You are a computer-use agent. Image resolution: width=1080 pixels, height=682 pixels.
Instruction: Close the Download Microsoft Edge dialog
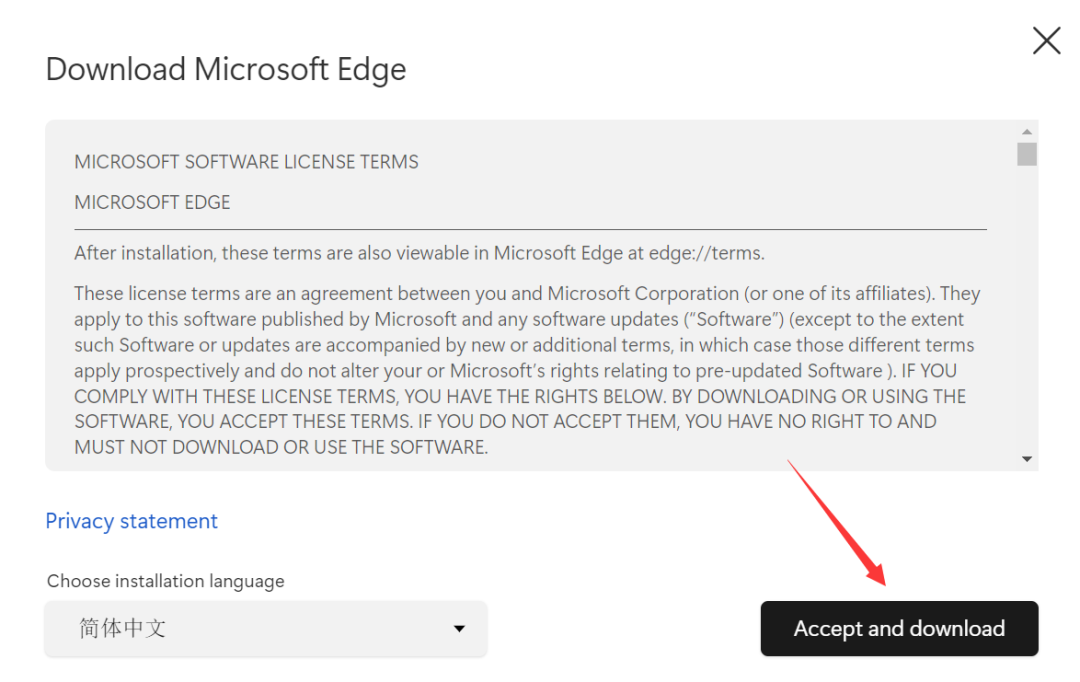1046,41
